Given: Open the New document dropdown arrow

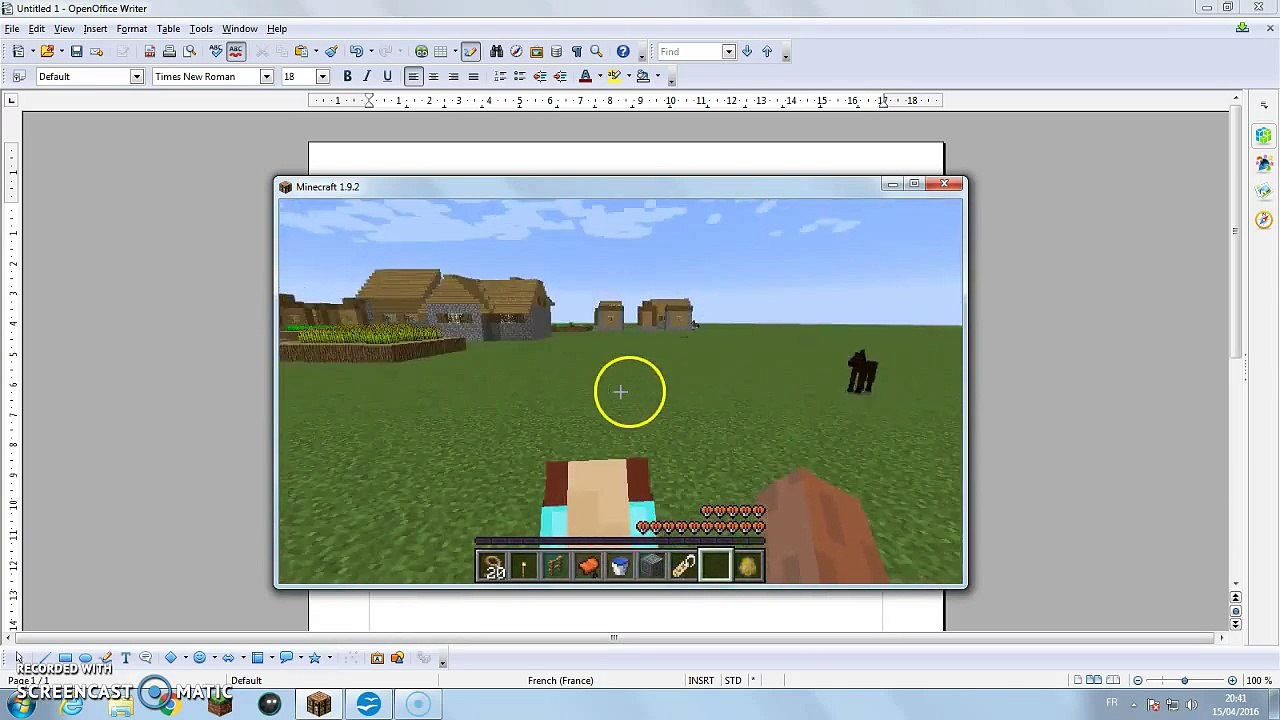Looking at the screenshot, I should [32, 51].
